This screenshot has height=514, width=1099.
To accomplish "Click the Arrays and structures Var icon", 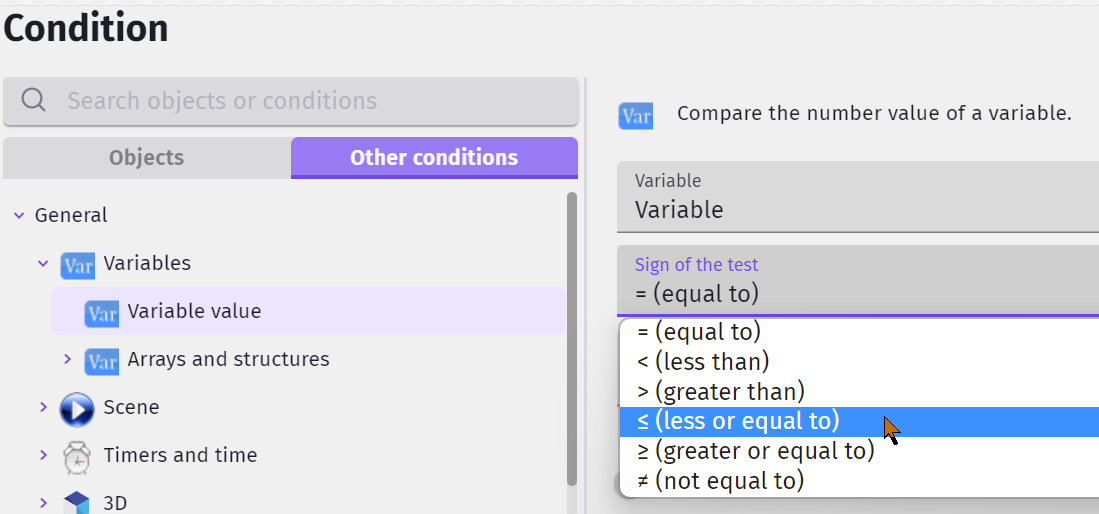I will 102,362.
